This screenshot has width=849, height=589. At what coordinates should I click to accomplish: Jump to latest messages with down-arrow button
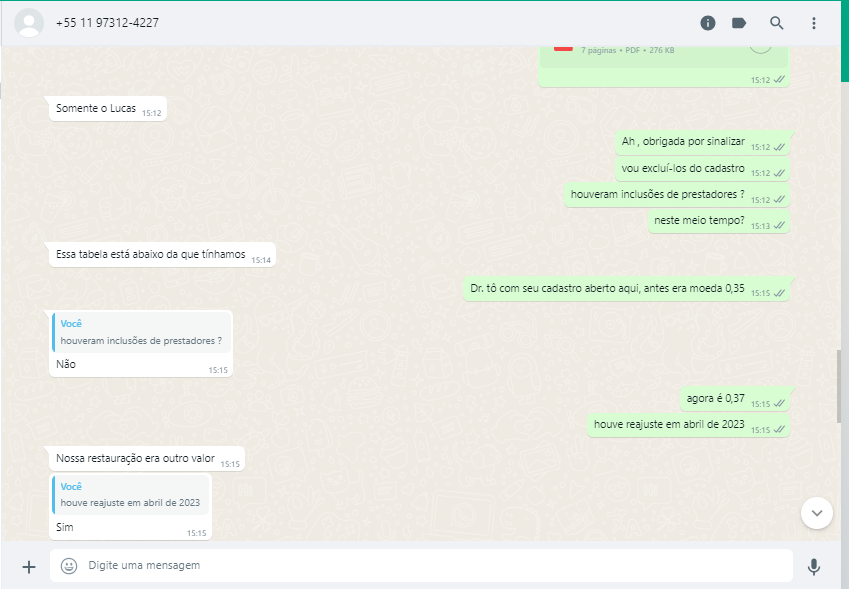817,513
